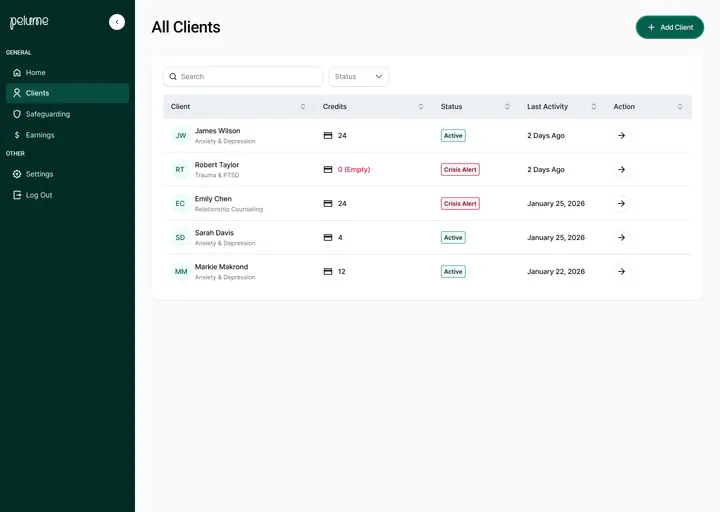720x512 pixels.
Task: Click the Markie Makrond client name
Action: click(221, 267)
